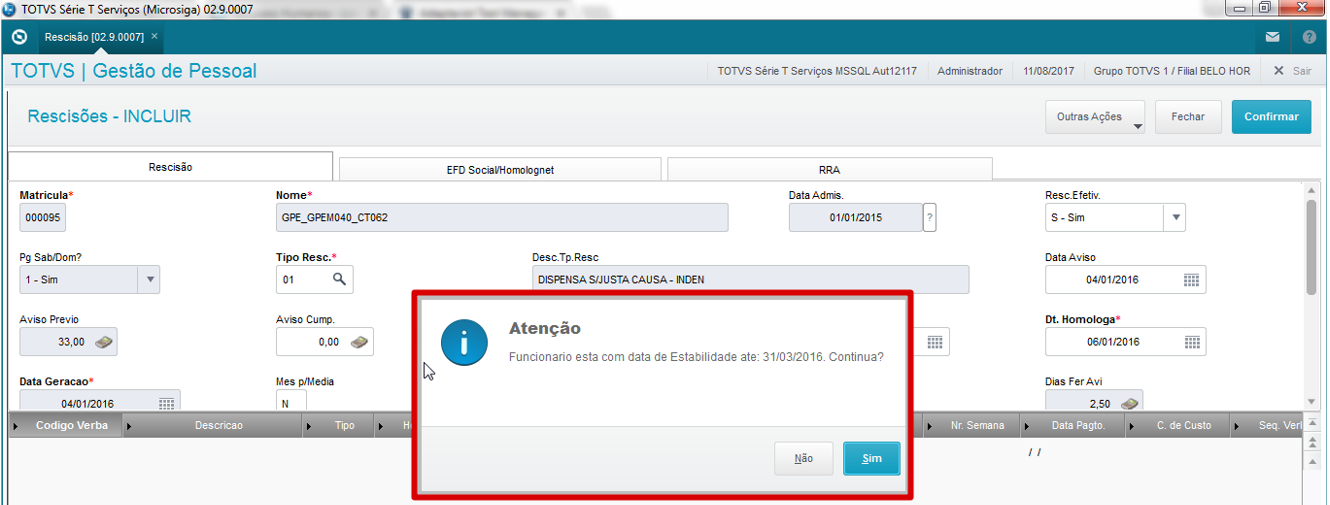Open the Data Aviso calendar icon
Viewport: 1330px width, 505px height.
point(1191,280)
